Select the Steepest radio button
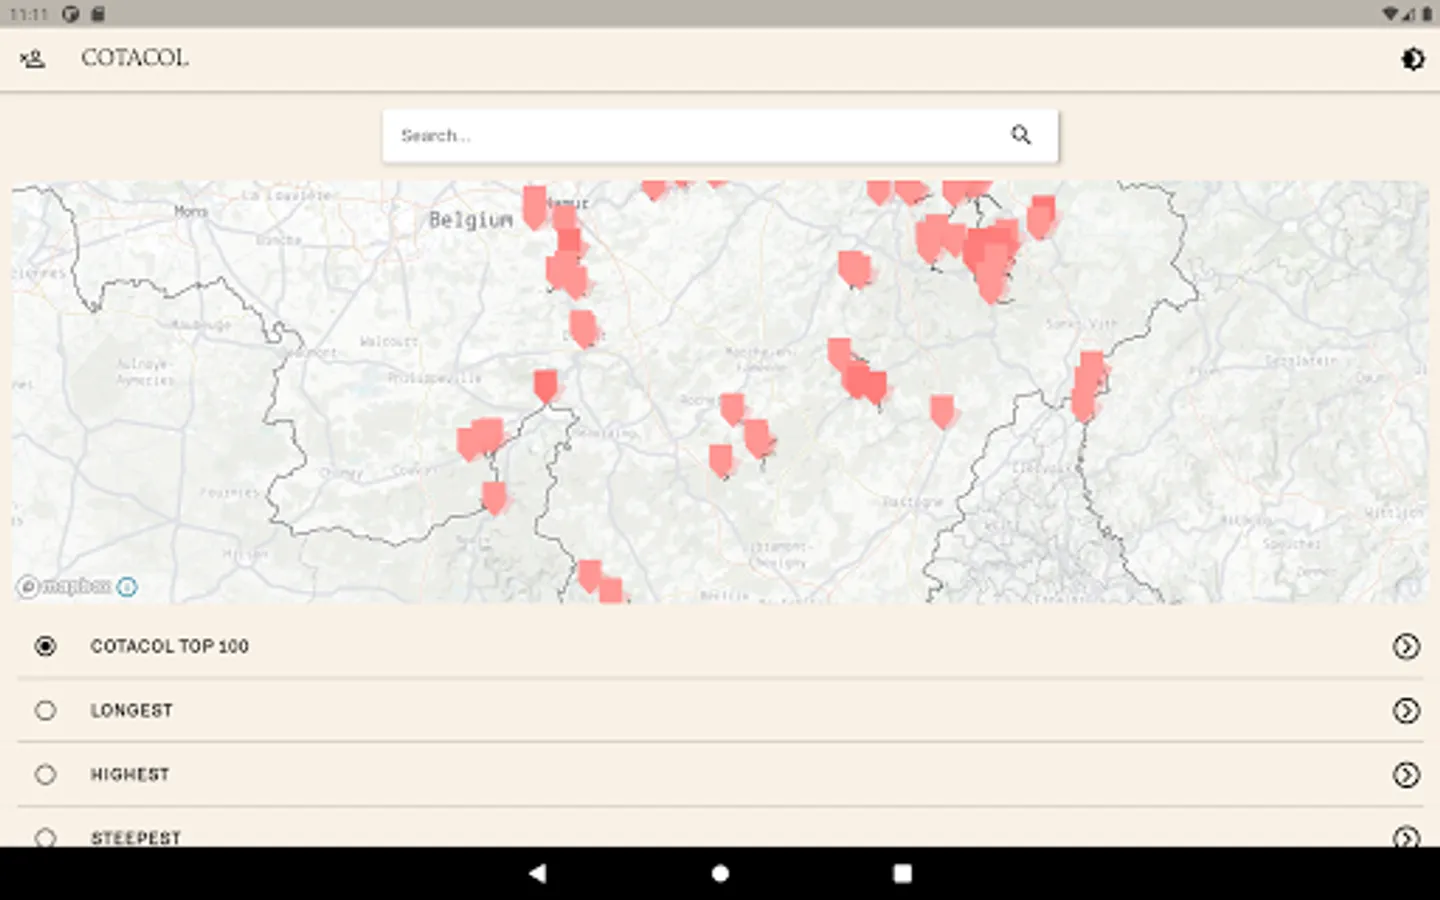 46,837
